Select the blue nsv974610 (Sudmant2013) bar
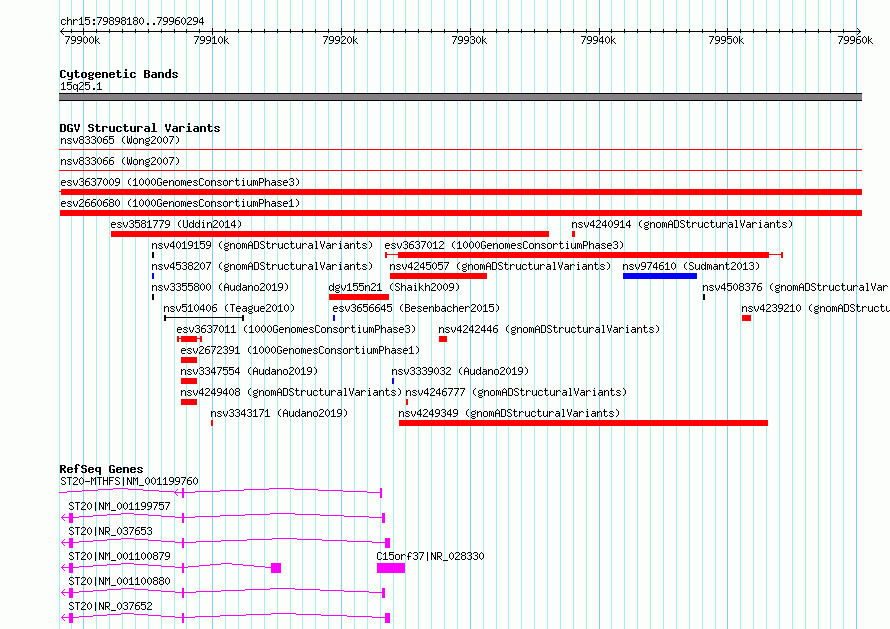890x629 pixels. [x=660, y=276]
